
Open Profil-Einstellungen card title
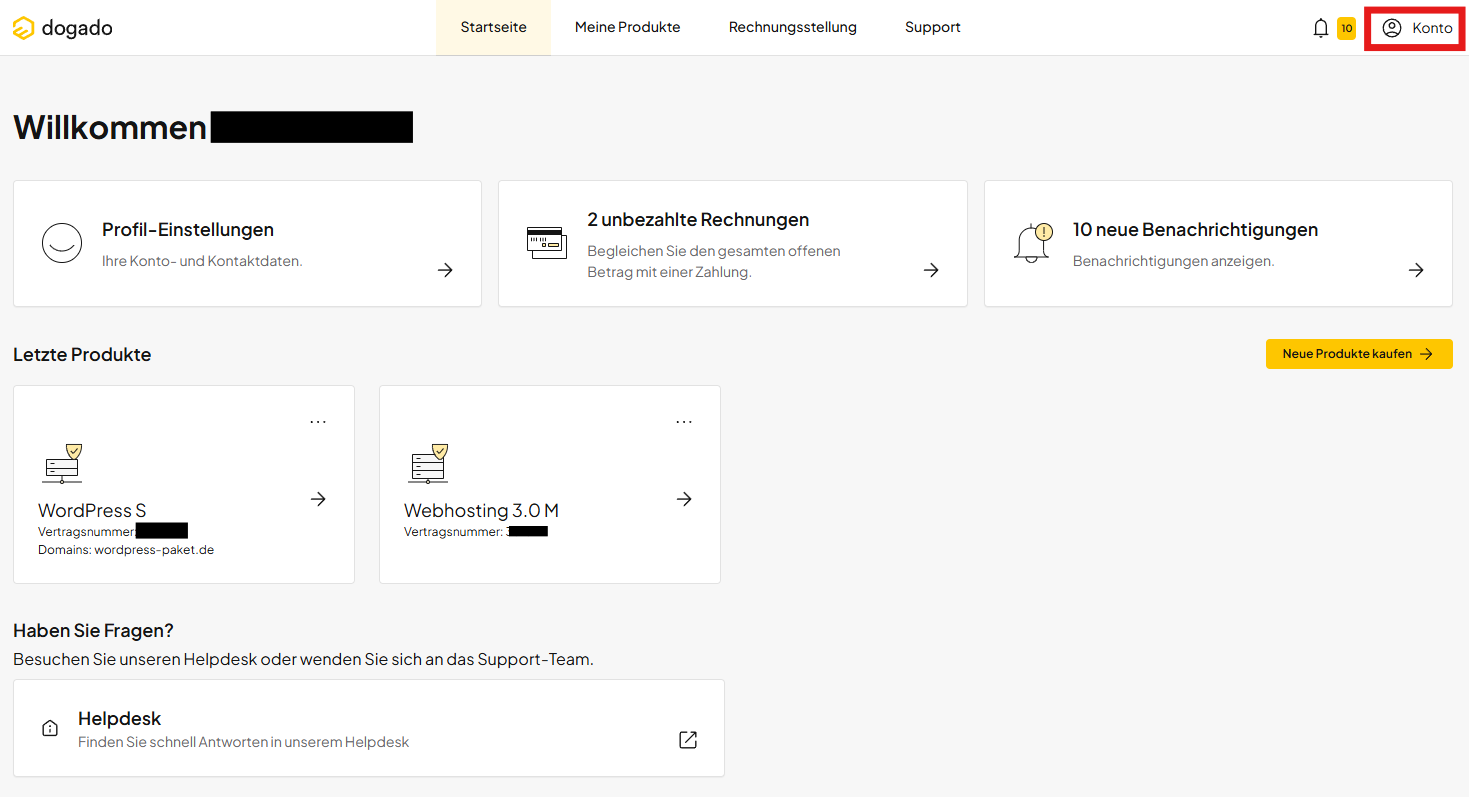tap(188, 230)
